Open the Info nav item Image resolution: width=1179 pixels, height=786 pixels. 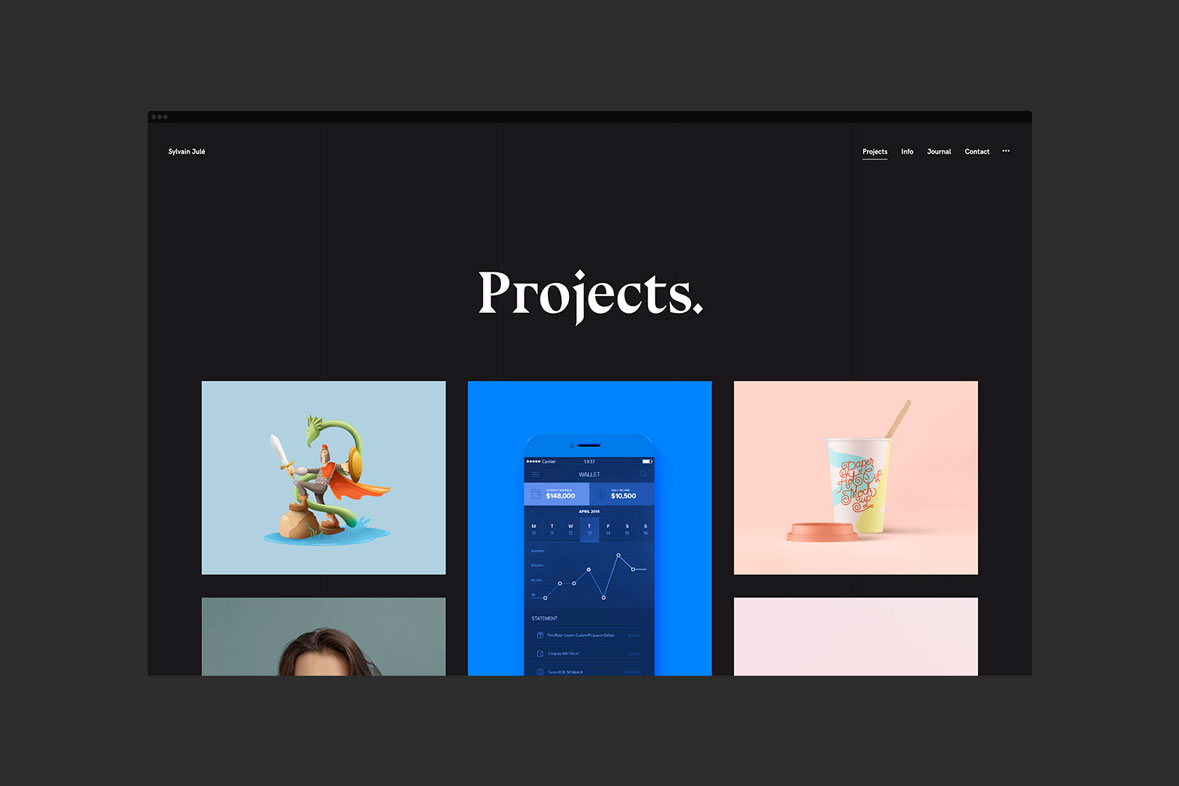pyautogui.click(x=907, y=152)
